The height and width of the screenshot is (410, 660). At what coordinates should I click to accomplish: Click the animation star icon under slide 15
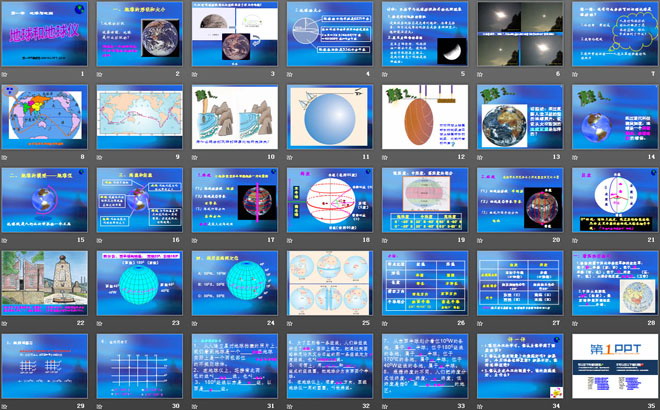click(5, 240)
